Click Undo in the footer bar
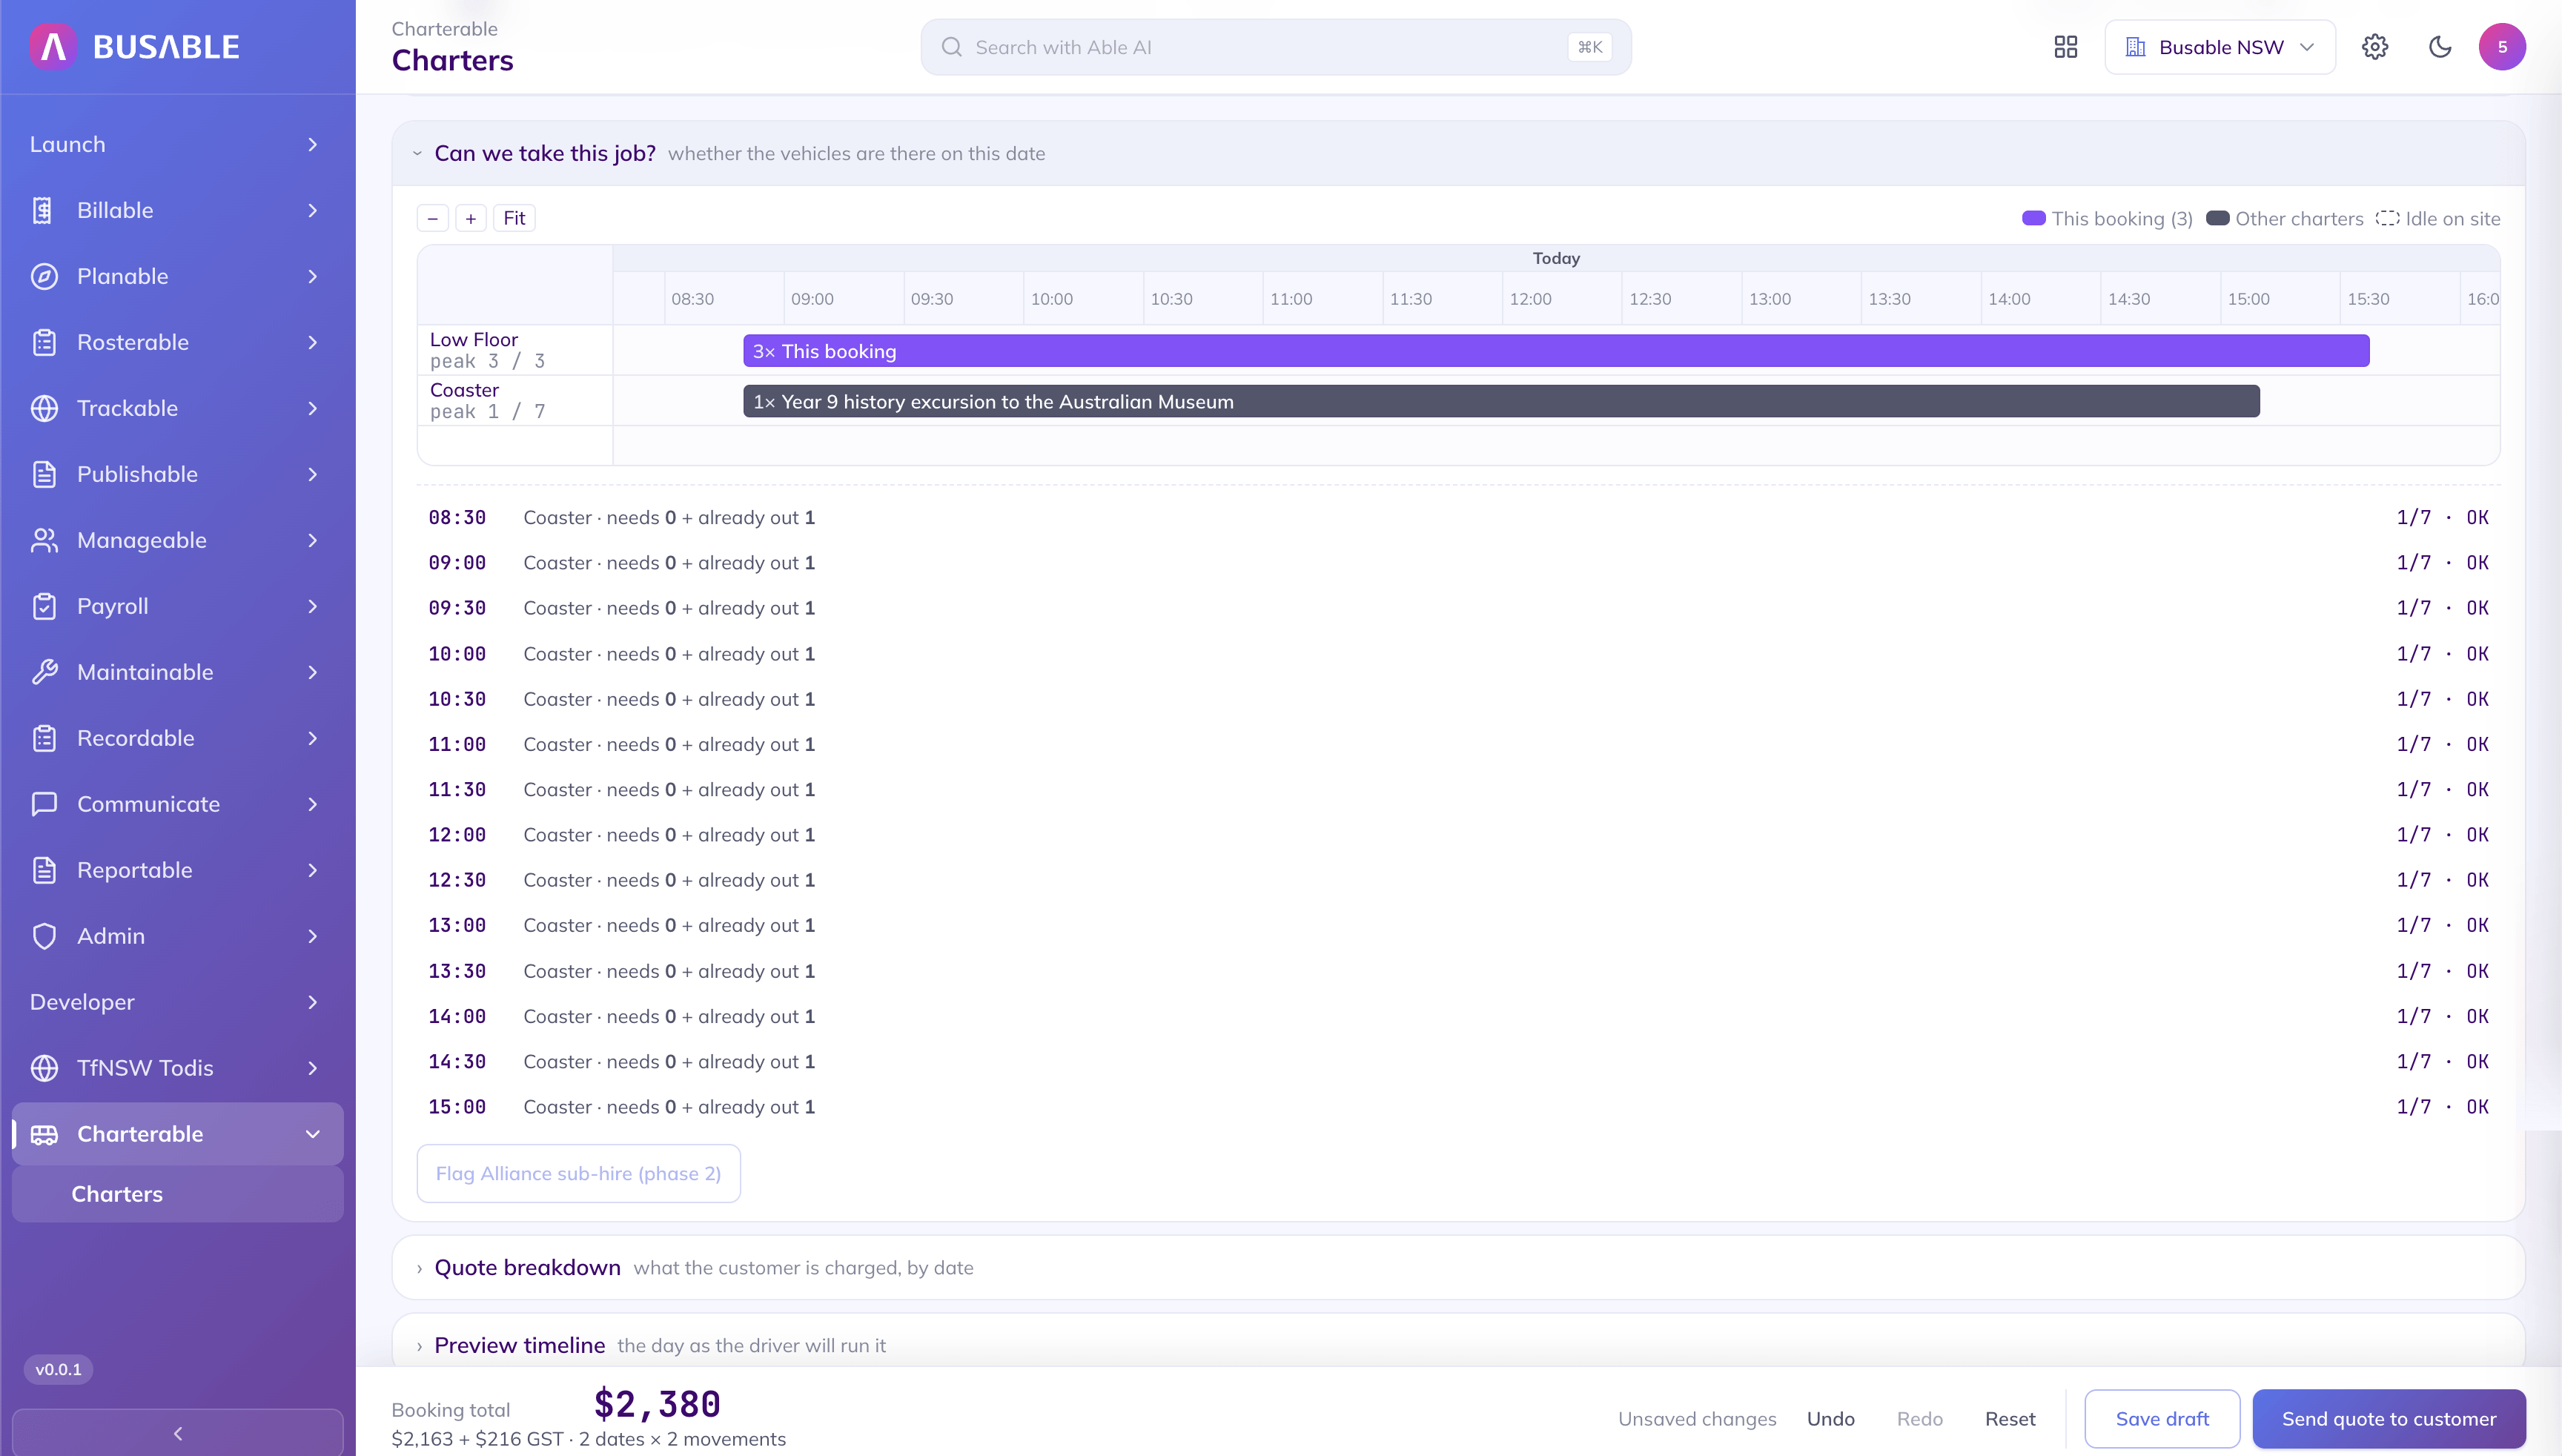This screenshot has height=1456, width=2562. [1830, 1419]
